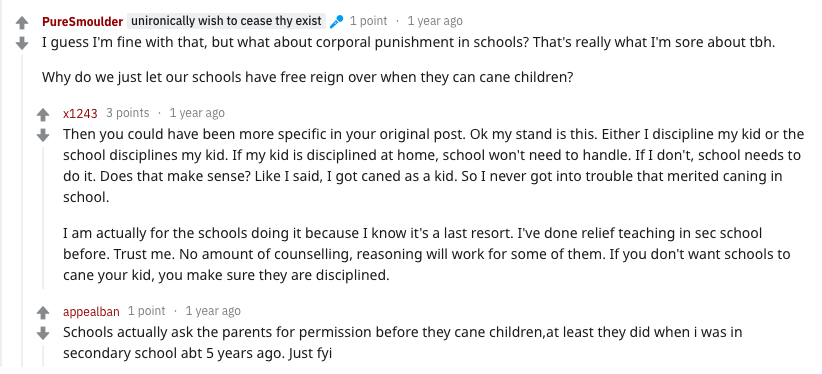Open permalink via PureSmoulder's '1 year ago' timestamp
The width and height of the screenshot is (822, 374).
coord(435,21)
